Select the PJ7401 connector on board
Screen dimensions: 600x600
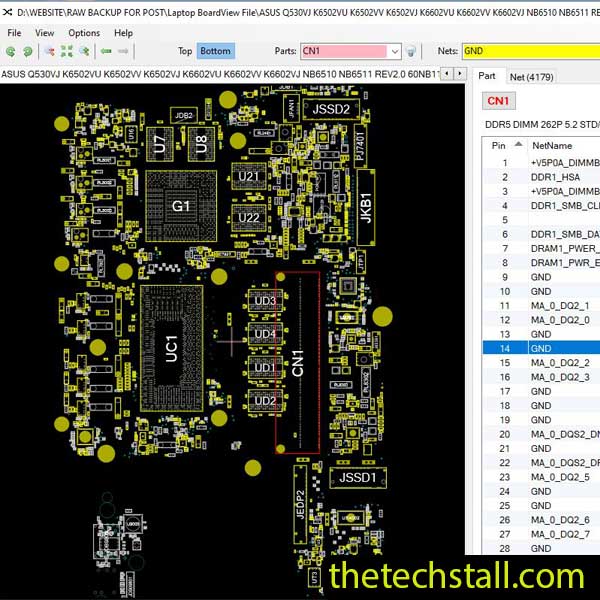(360, 146)
